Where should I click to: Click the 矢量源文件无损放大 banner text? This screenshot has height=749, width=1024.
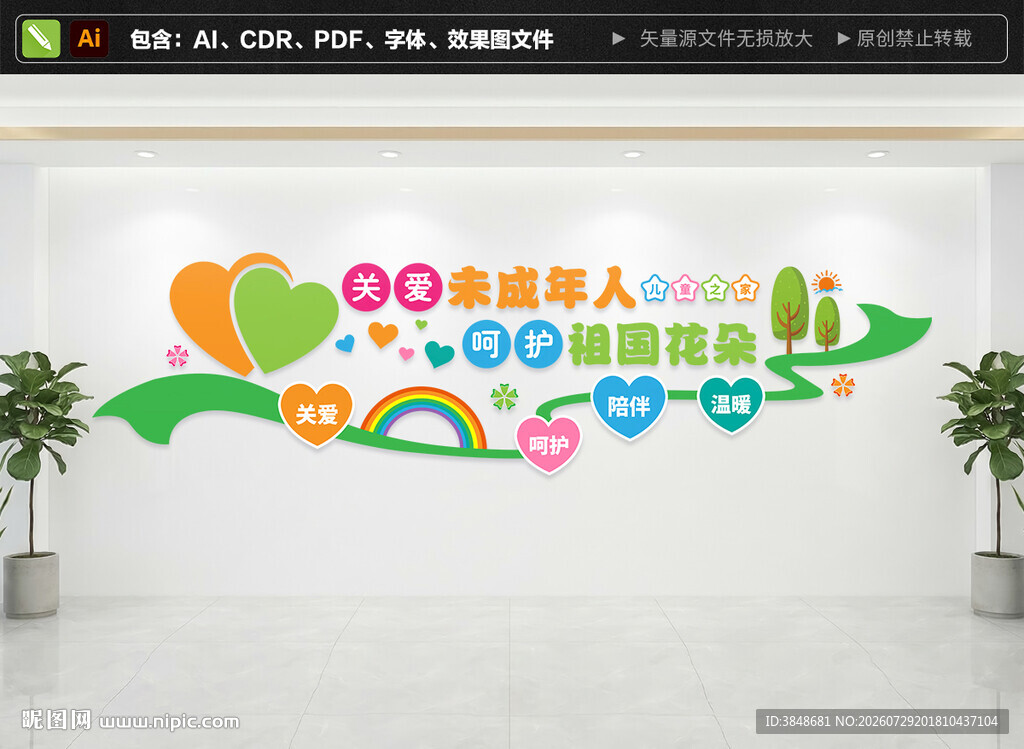point(726,39)
